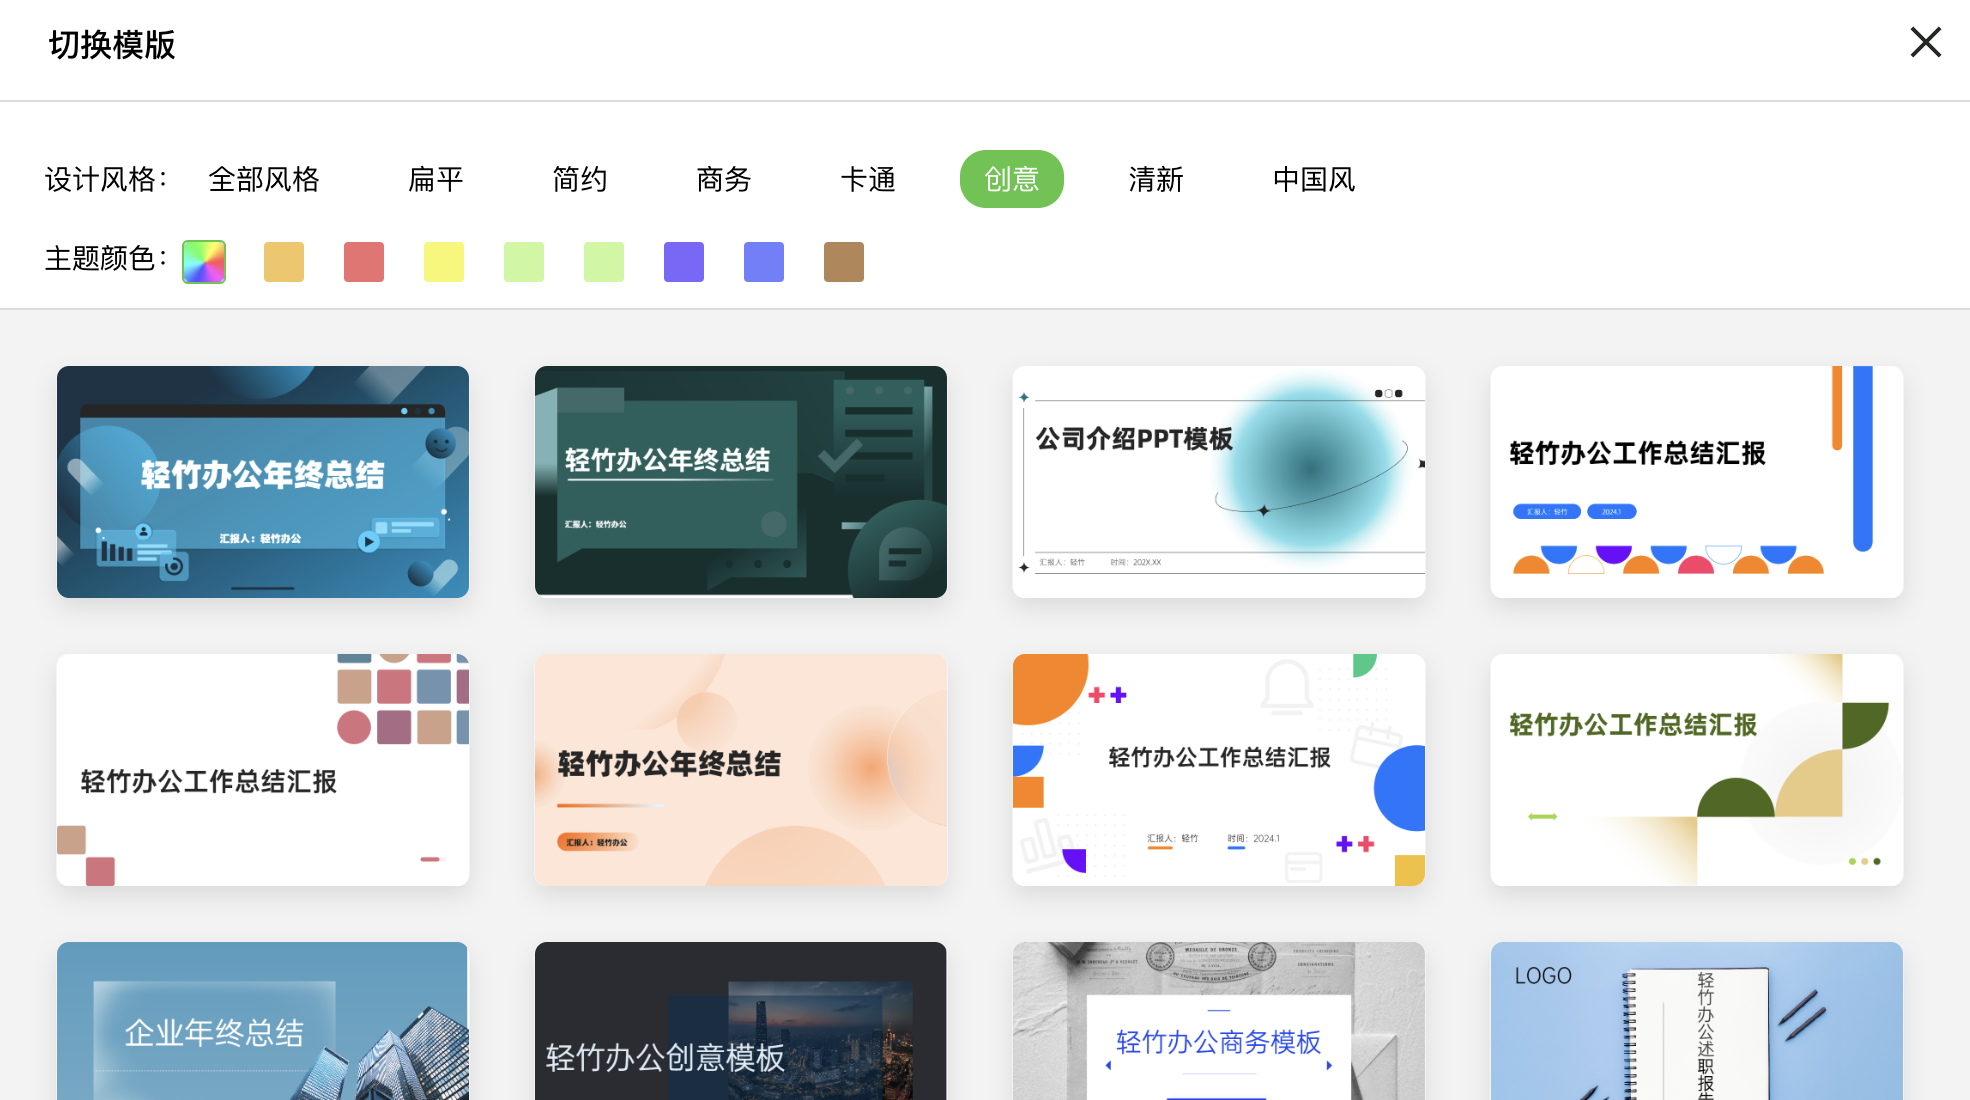Select the orange theme color swatch

point(283,261)
